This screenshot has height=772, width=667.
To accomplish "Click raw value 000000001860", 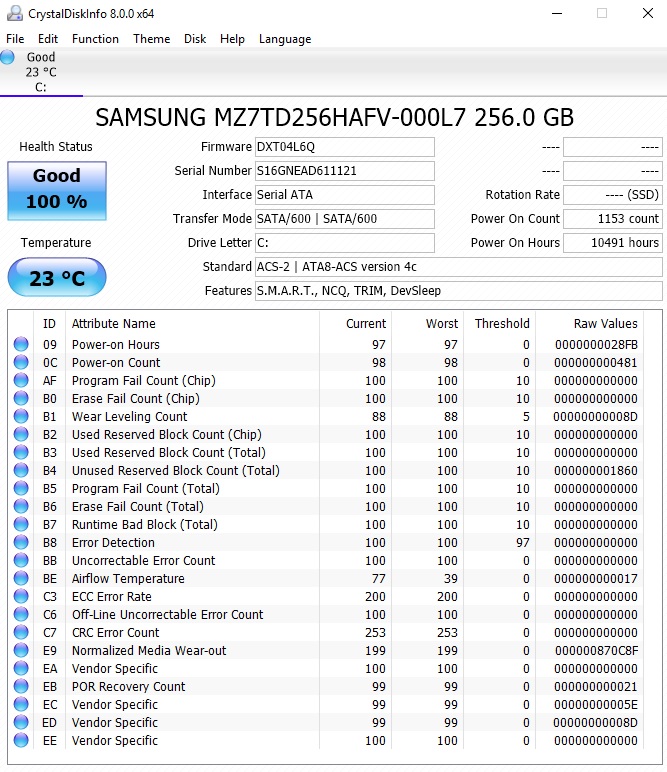I will [596, 471].
